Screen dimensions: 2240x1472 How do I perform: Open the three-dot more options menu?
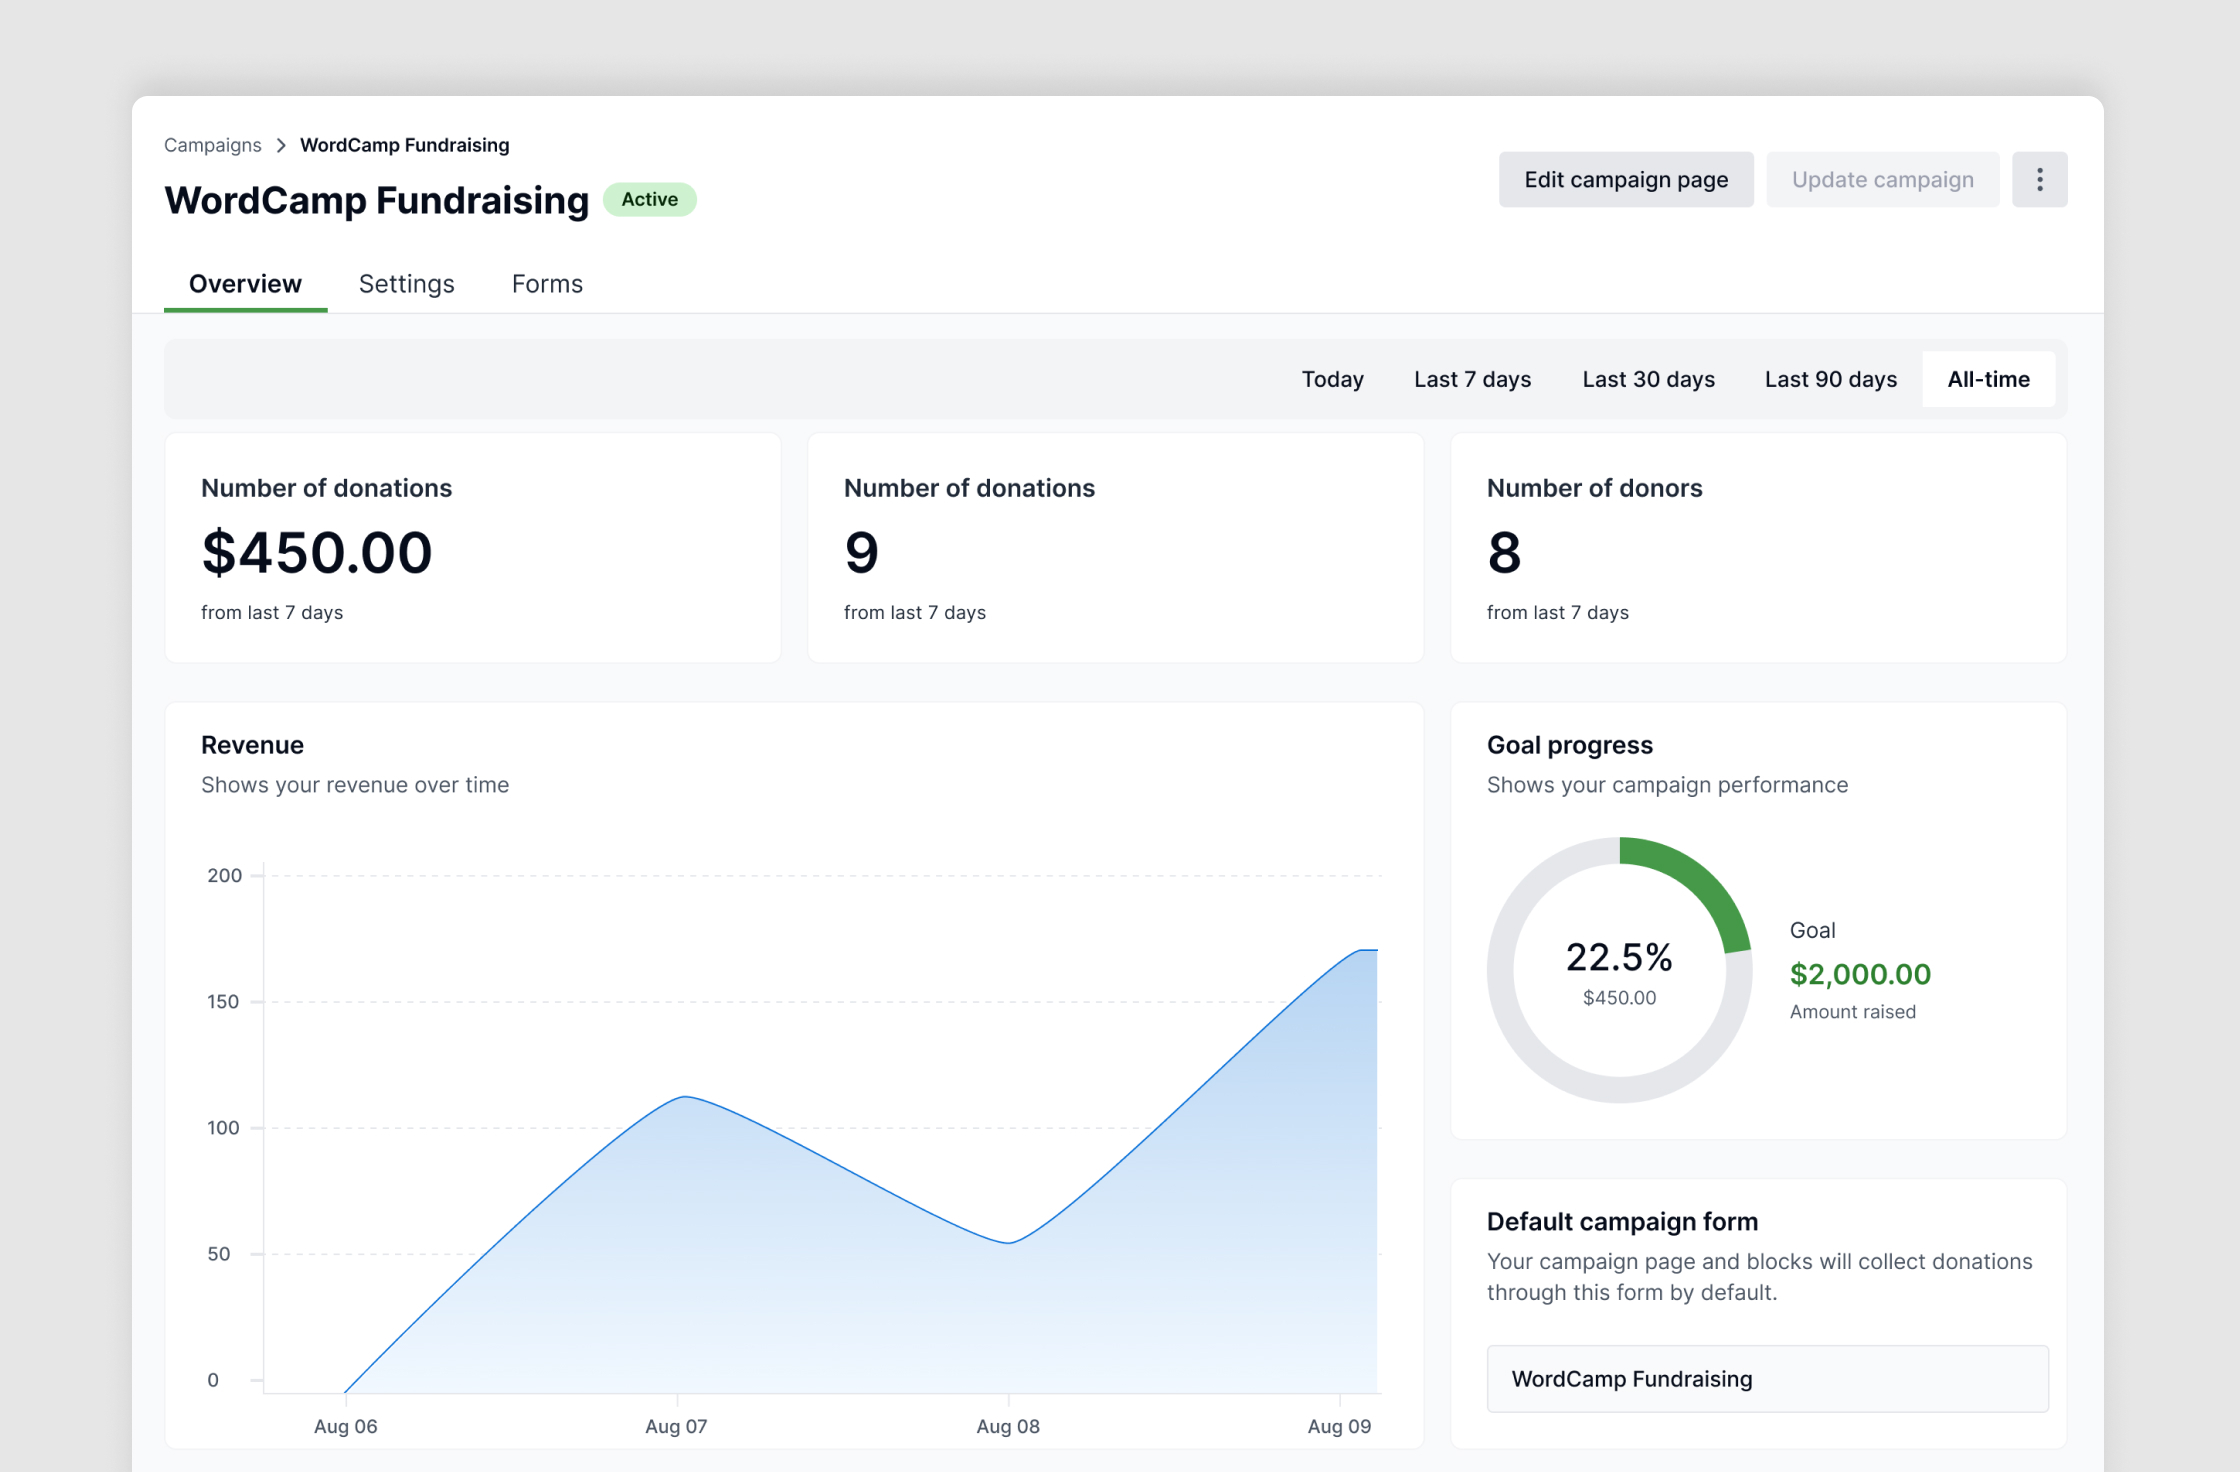point(2039,180)
